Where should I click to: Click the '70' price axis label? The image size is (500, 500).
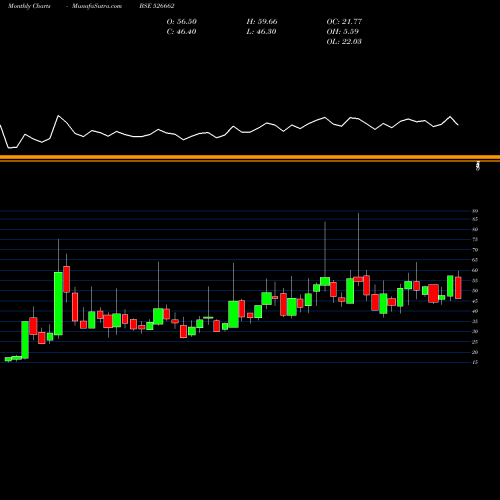(x=475, y=250)
